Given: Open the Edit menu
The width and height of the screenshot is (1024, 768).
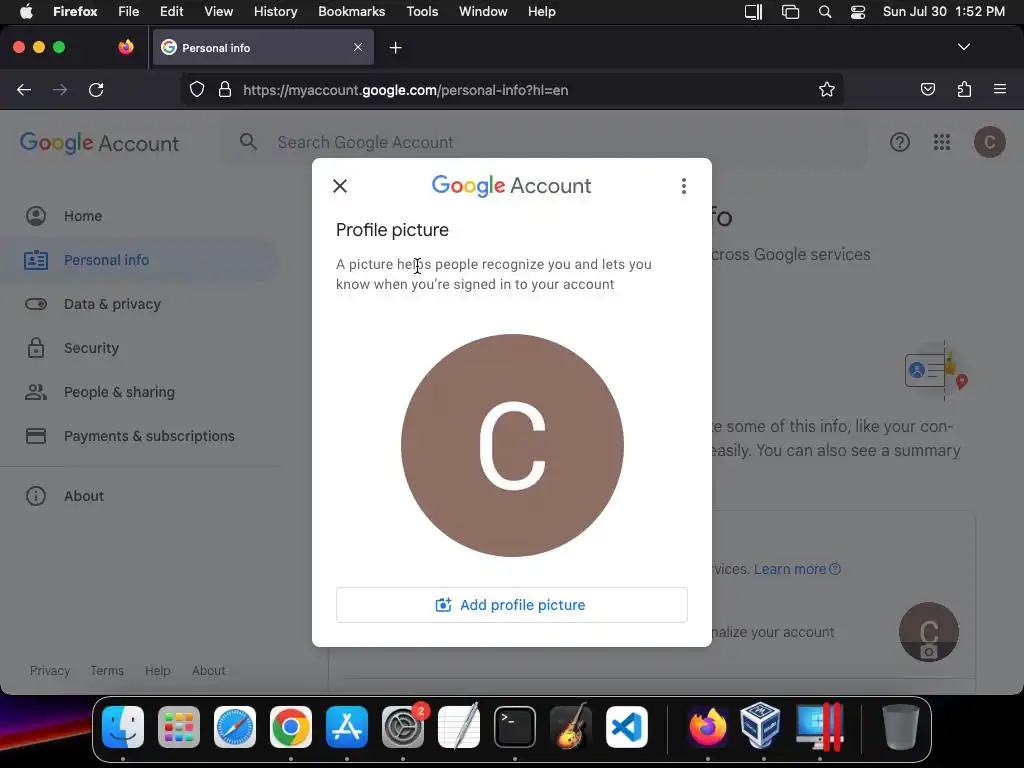Looking at the screenshot, I should pos(172,12).
